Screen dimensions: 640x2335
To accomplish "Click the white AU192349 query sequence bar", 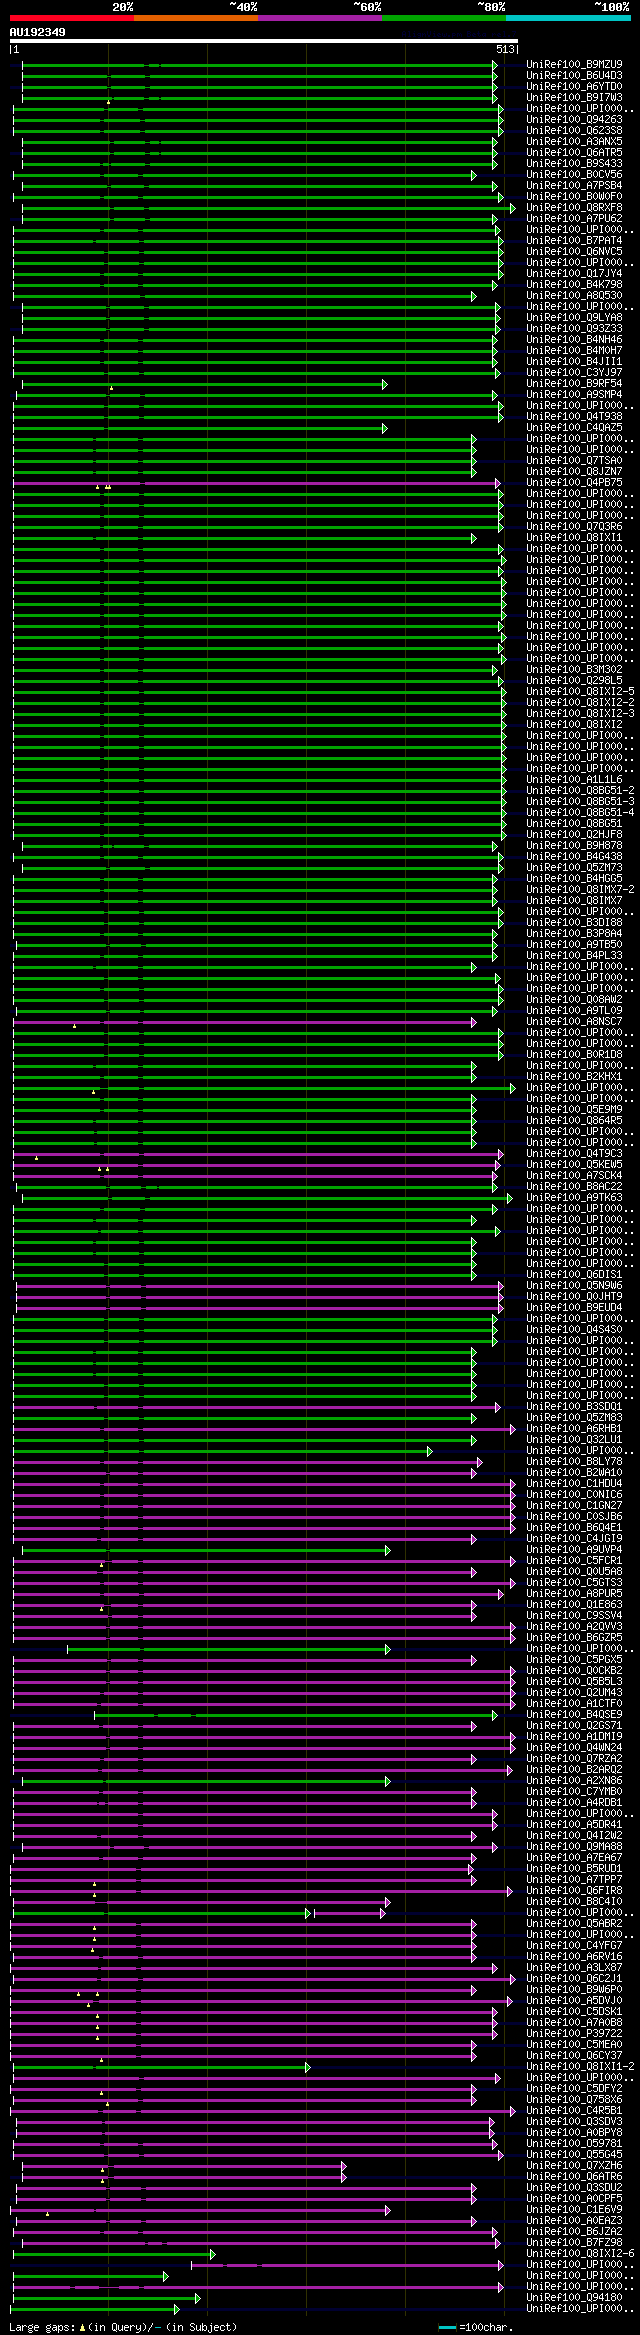I will 263,42.
